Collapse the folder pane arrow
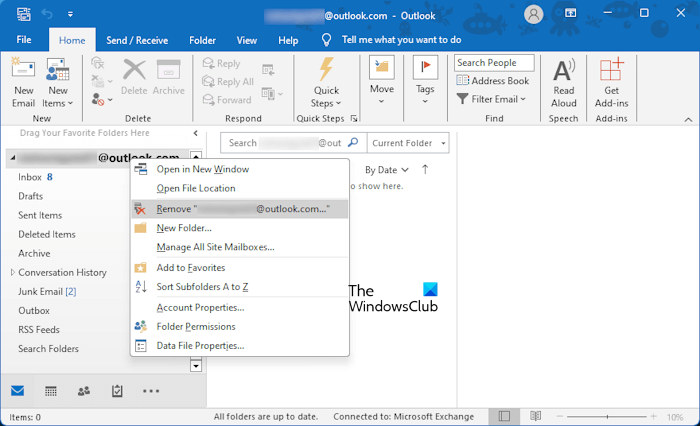Screen dimensions: 700x426 click(x=196, y=133)
